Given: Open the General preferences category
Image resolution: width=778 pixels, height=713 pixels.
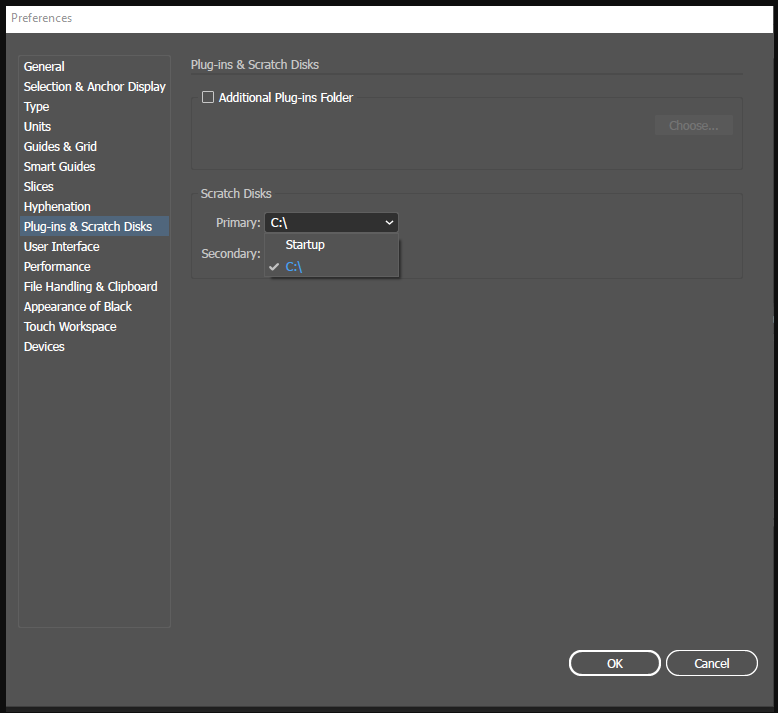Looking at the screenshot, I should (x=94, y=66).
